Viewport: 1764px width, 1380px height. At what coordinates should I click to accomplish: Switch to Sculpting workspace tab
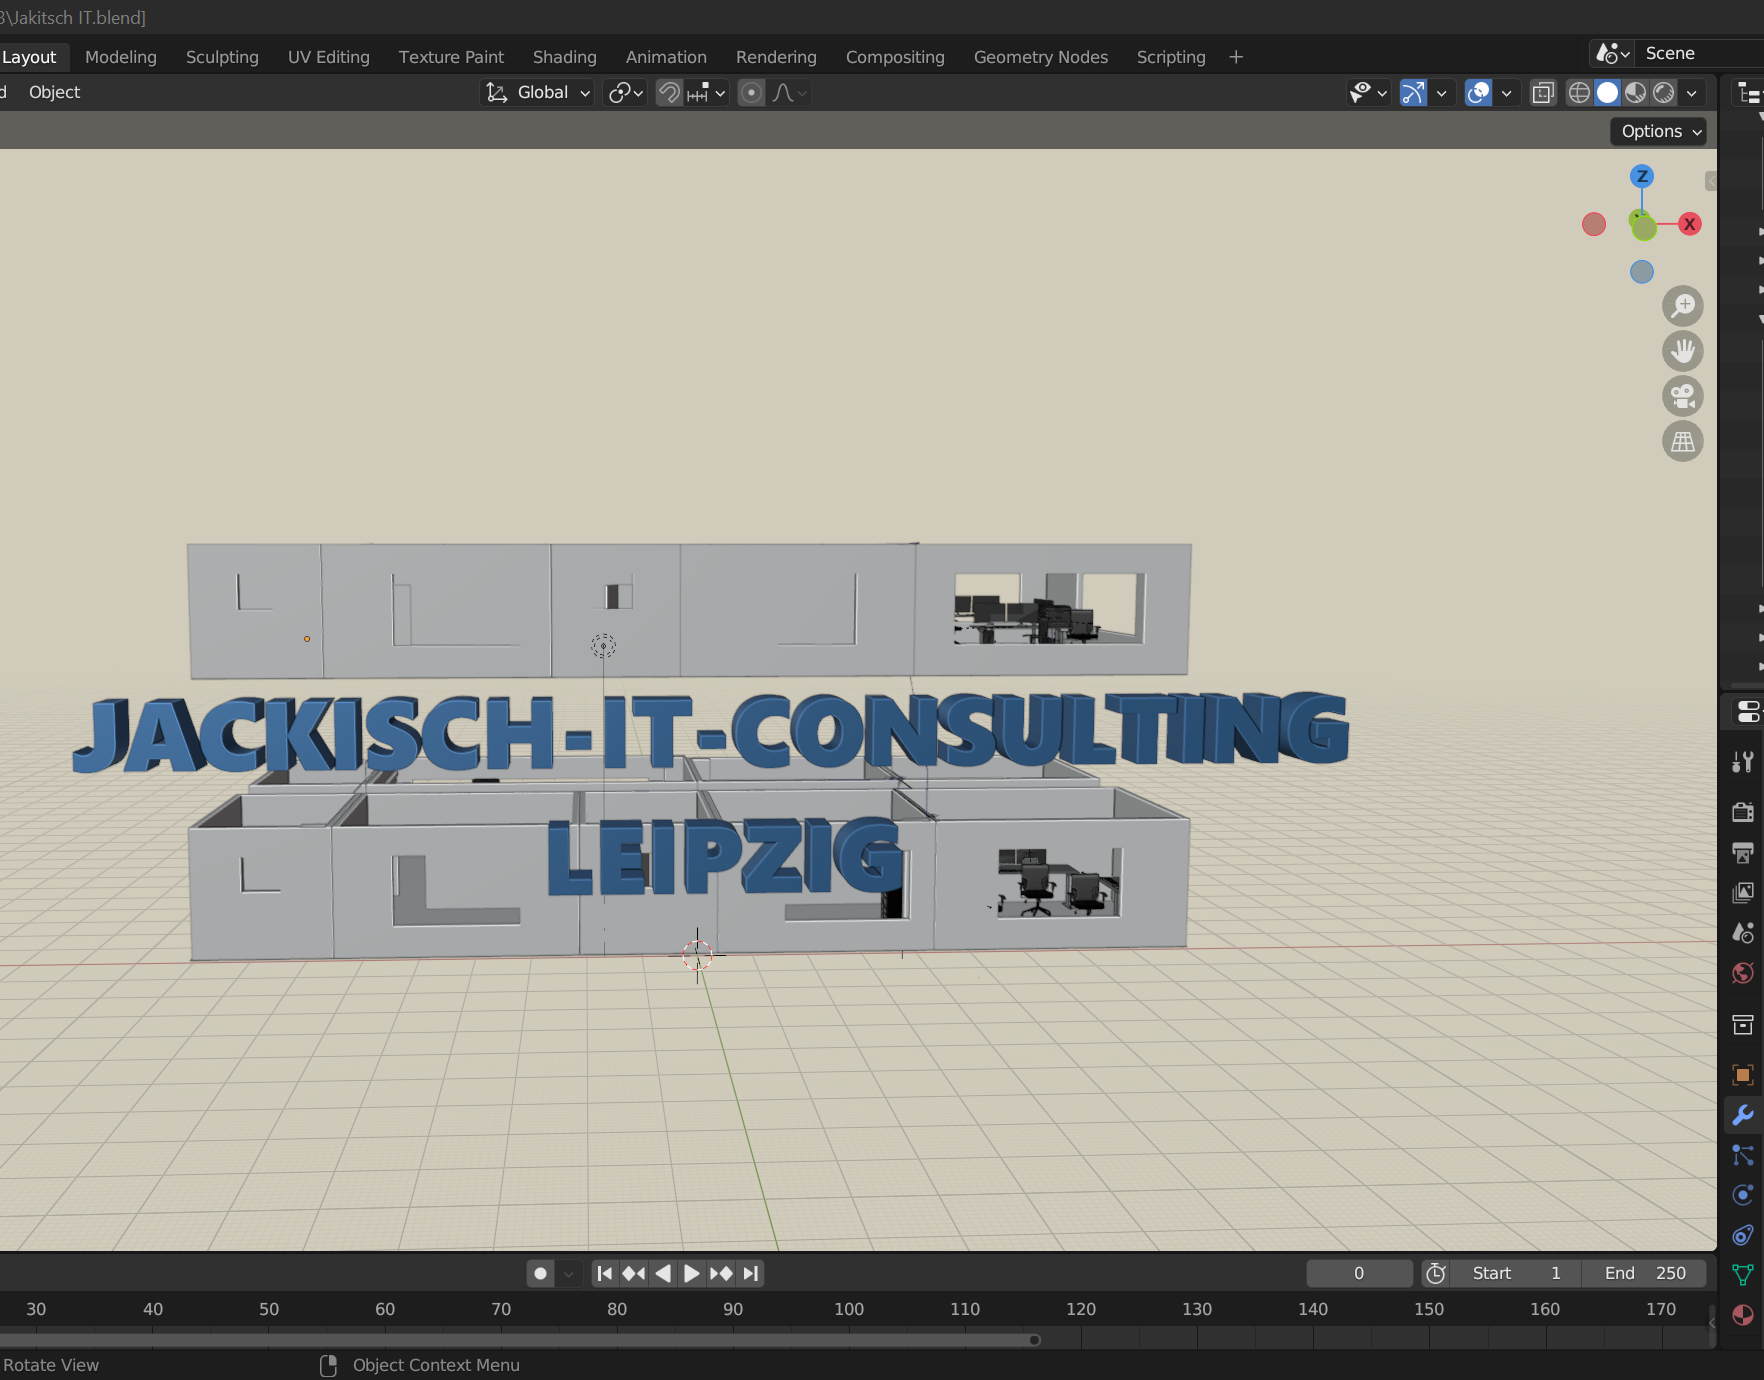coord(222,57)
